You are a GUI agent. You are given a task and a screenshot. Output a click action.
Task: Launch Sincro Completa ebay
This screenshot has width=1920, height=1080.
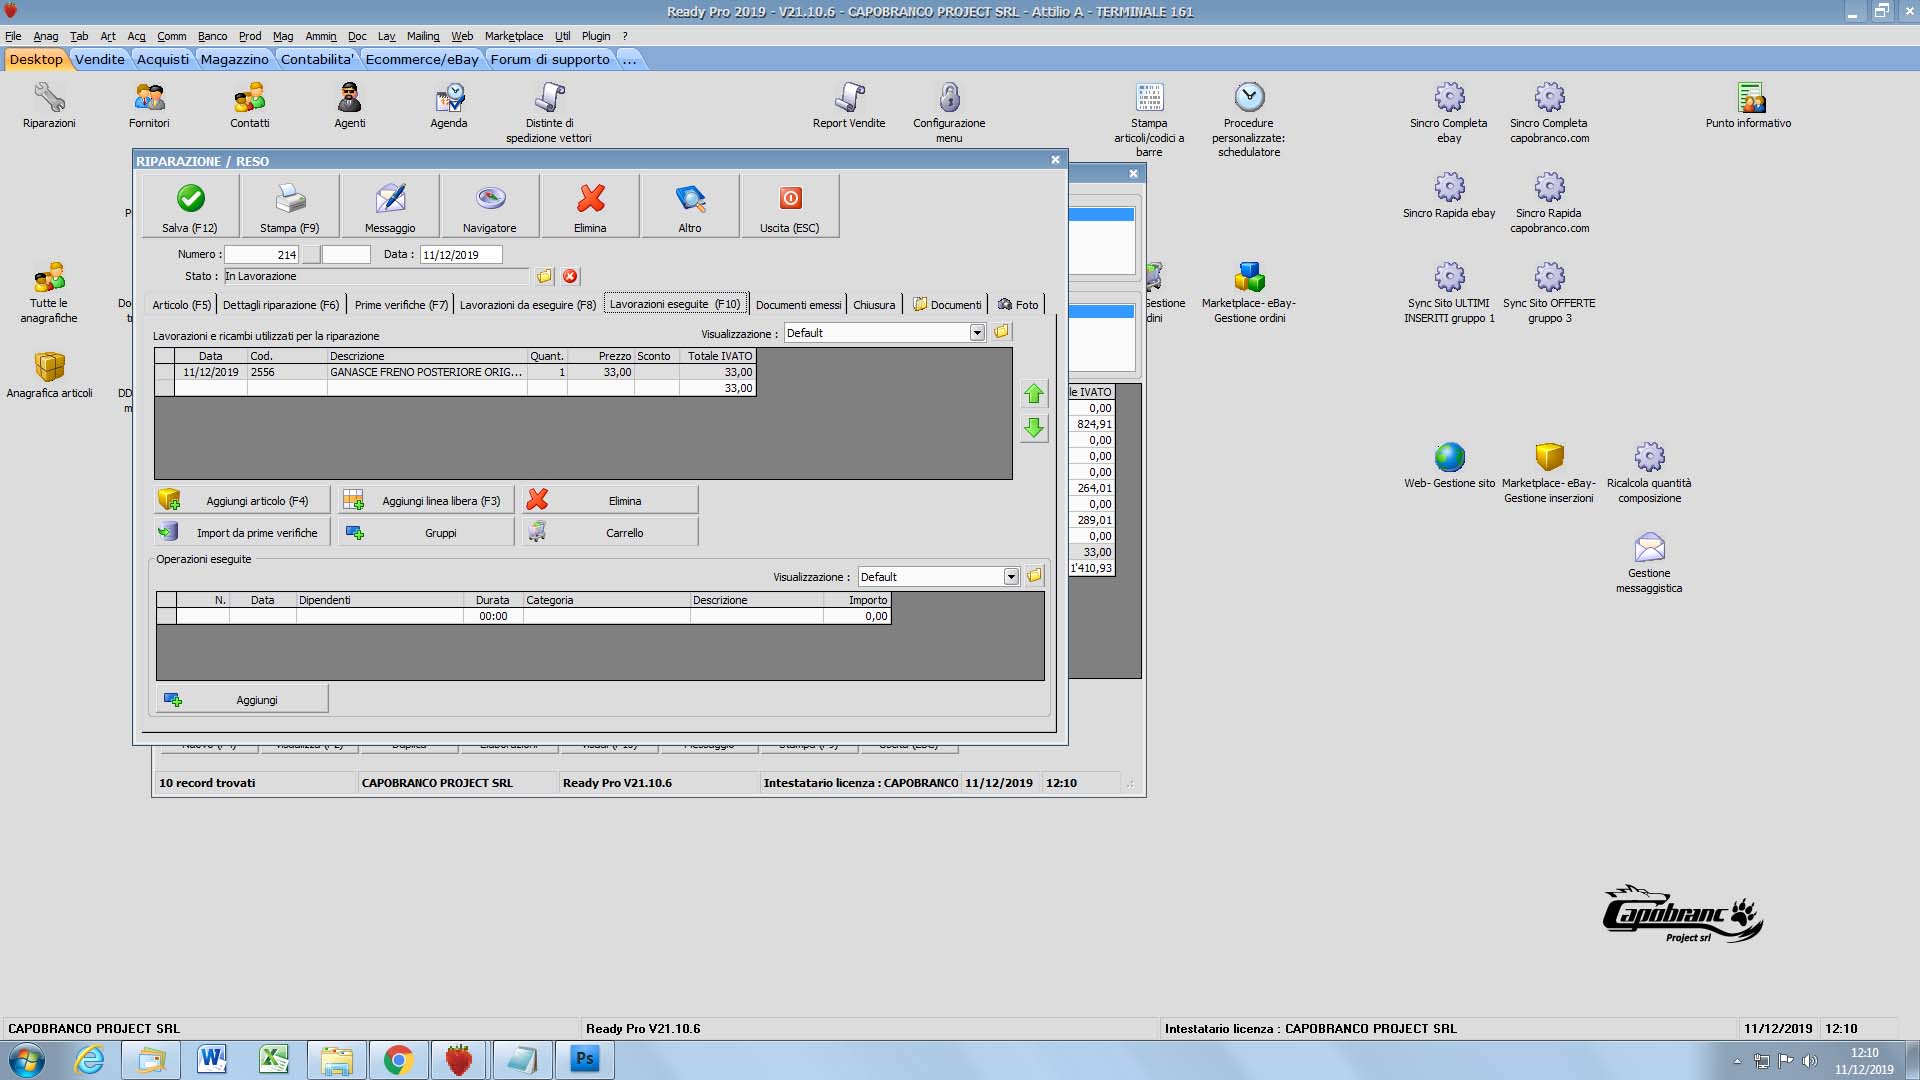coord(1449,112)
